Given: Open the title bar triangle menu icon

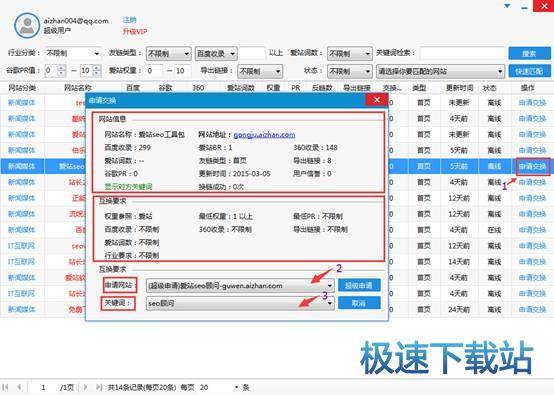Looking at the screenshot, I should coord(507,6).
